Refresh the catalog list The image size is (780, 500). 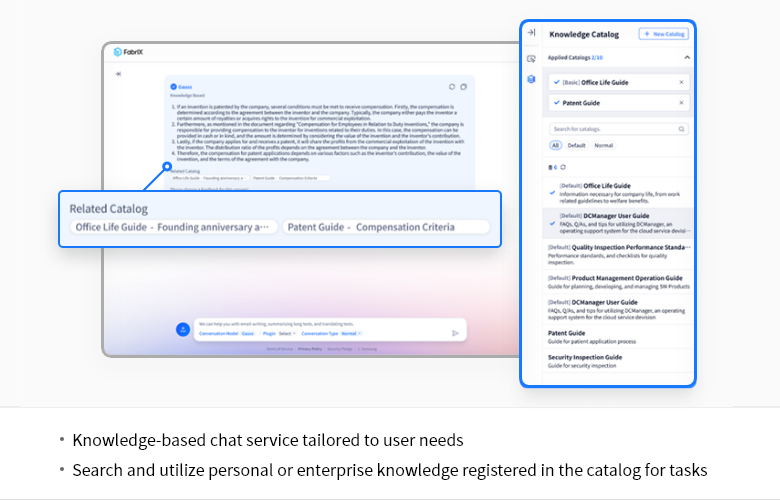coord(563,167)
